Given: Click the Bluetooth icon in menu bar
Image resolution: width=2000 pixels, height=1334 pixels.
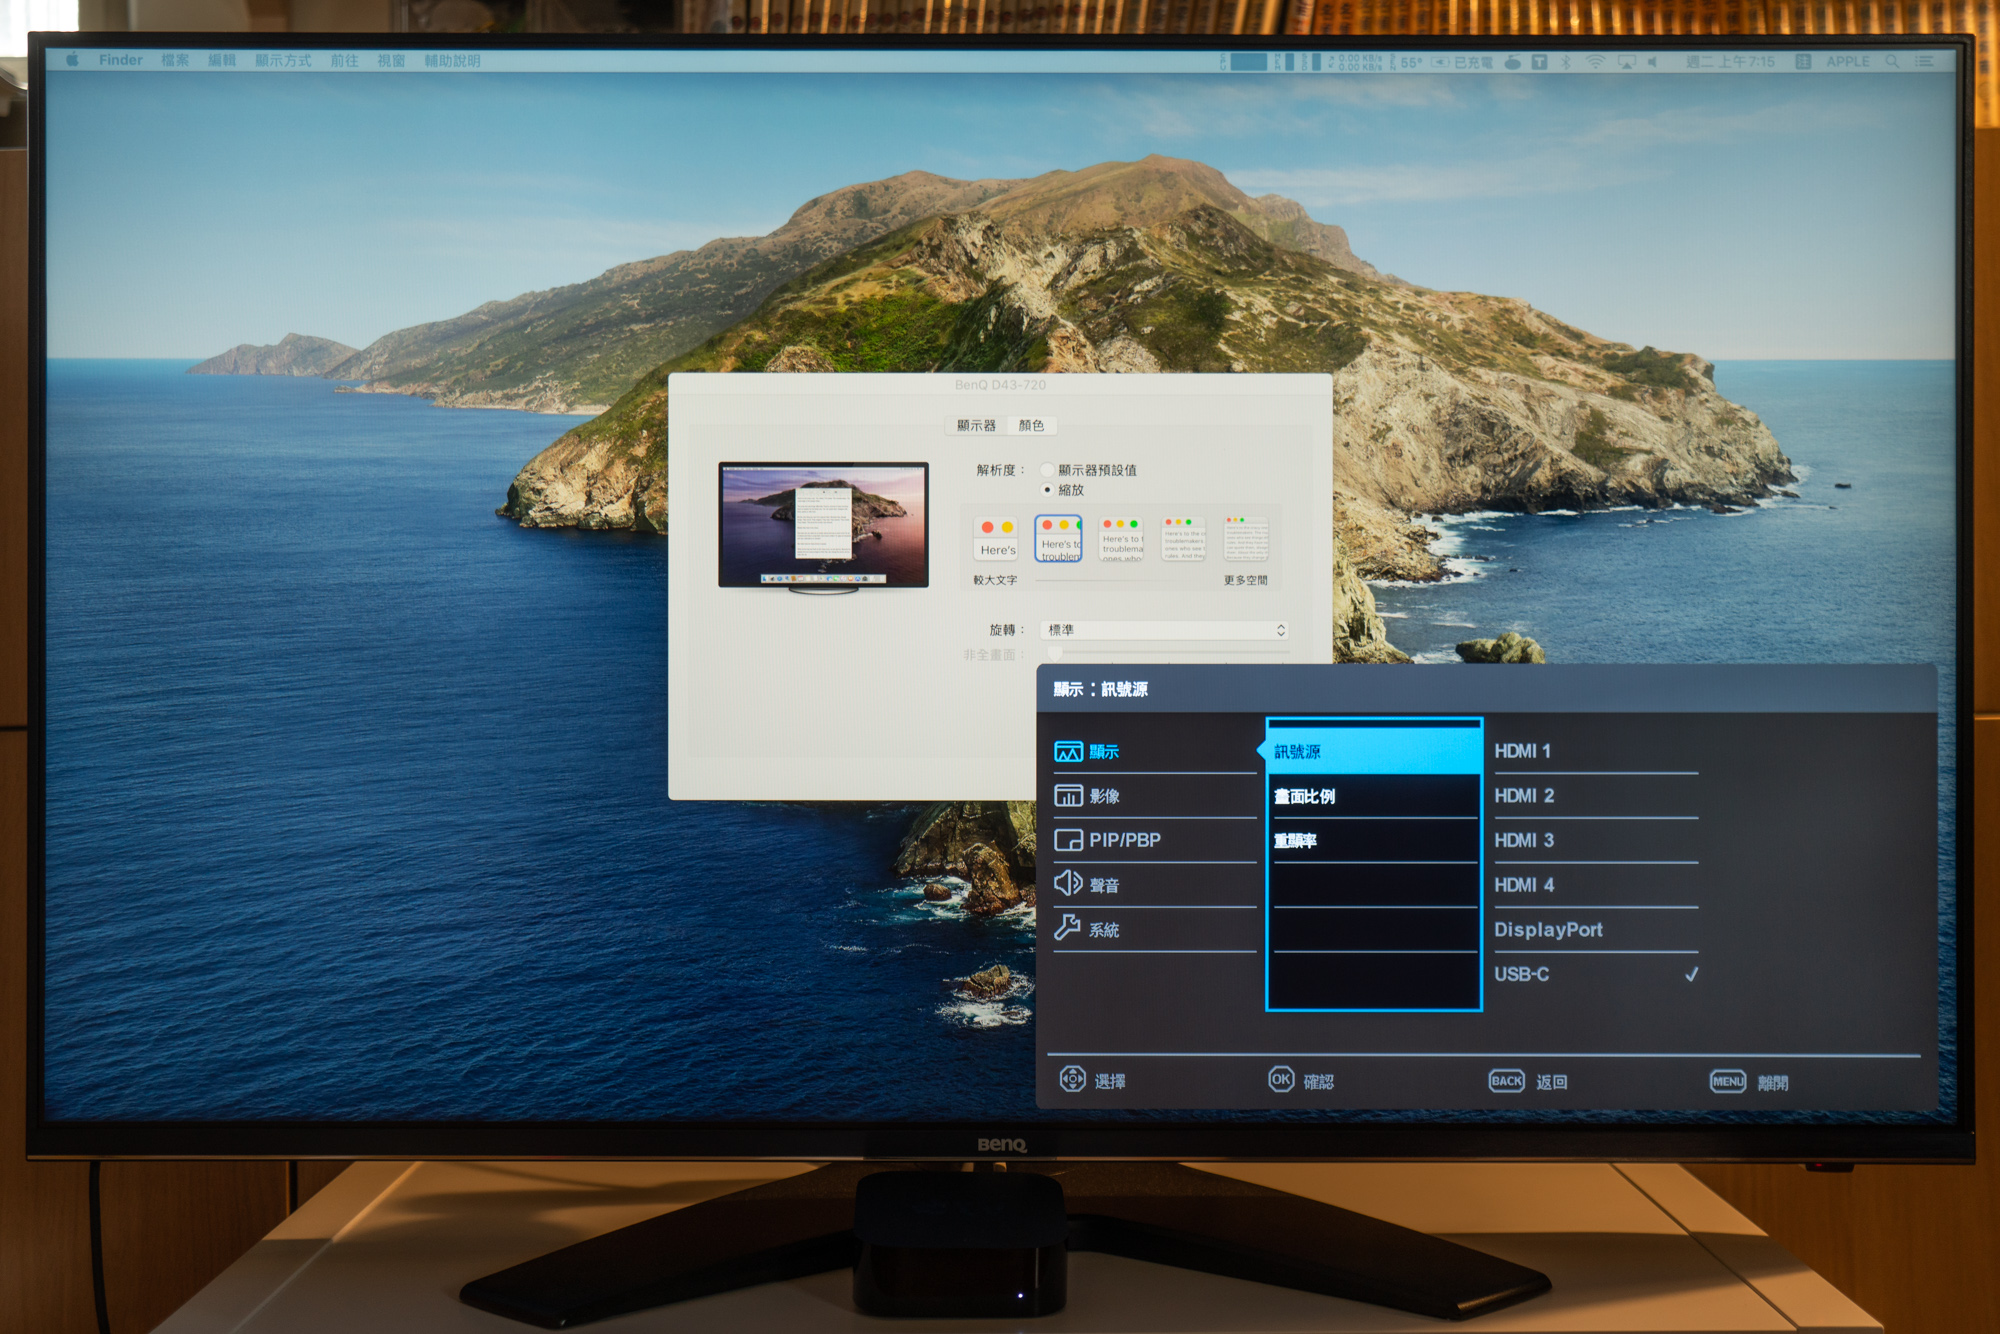Looking at the screenshot, I should (x=1566, y=62).
